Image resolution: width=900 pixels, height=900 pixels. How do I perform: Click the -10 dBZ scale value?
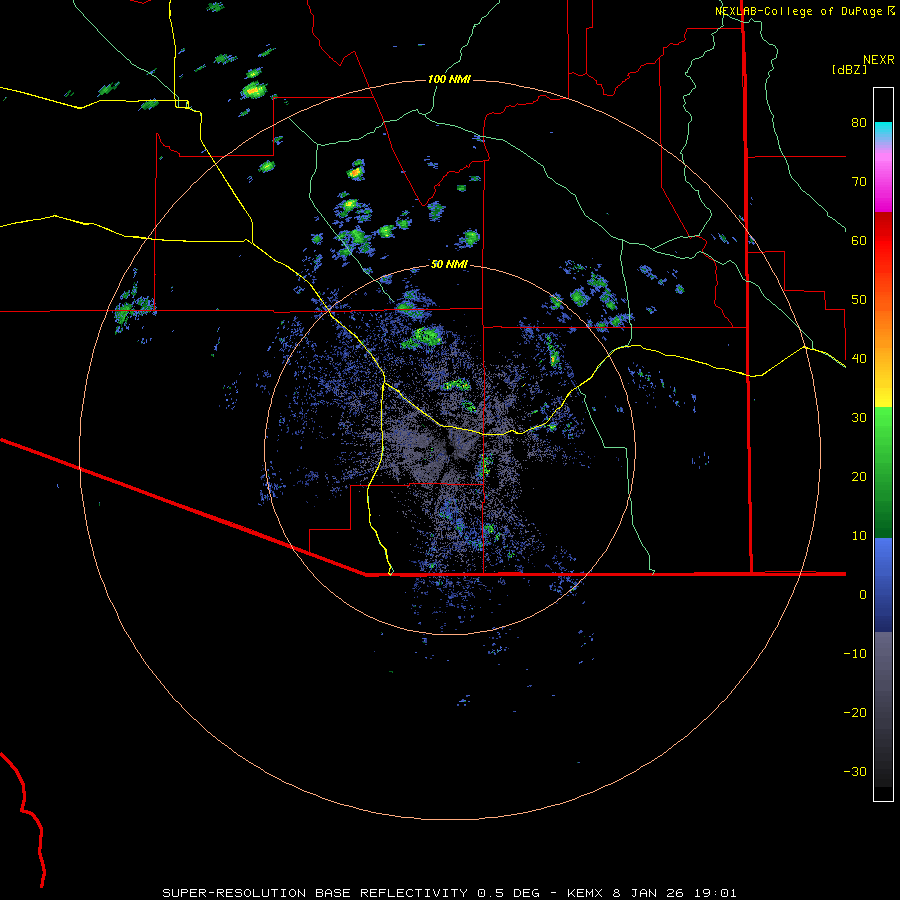855,654
